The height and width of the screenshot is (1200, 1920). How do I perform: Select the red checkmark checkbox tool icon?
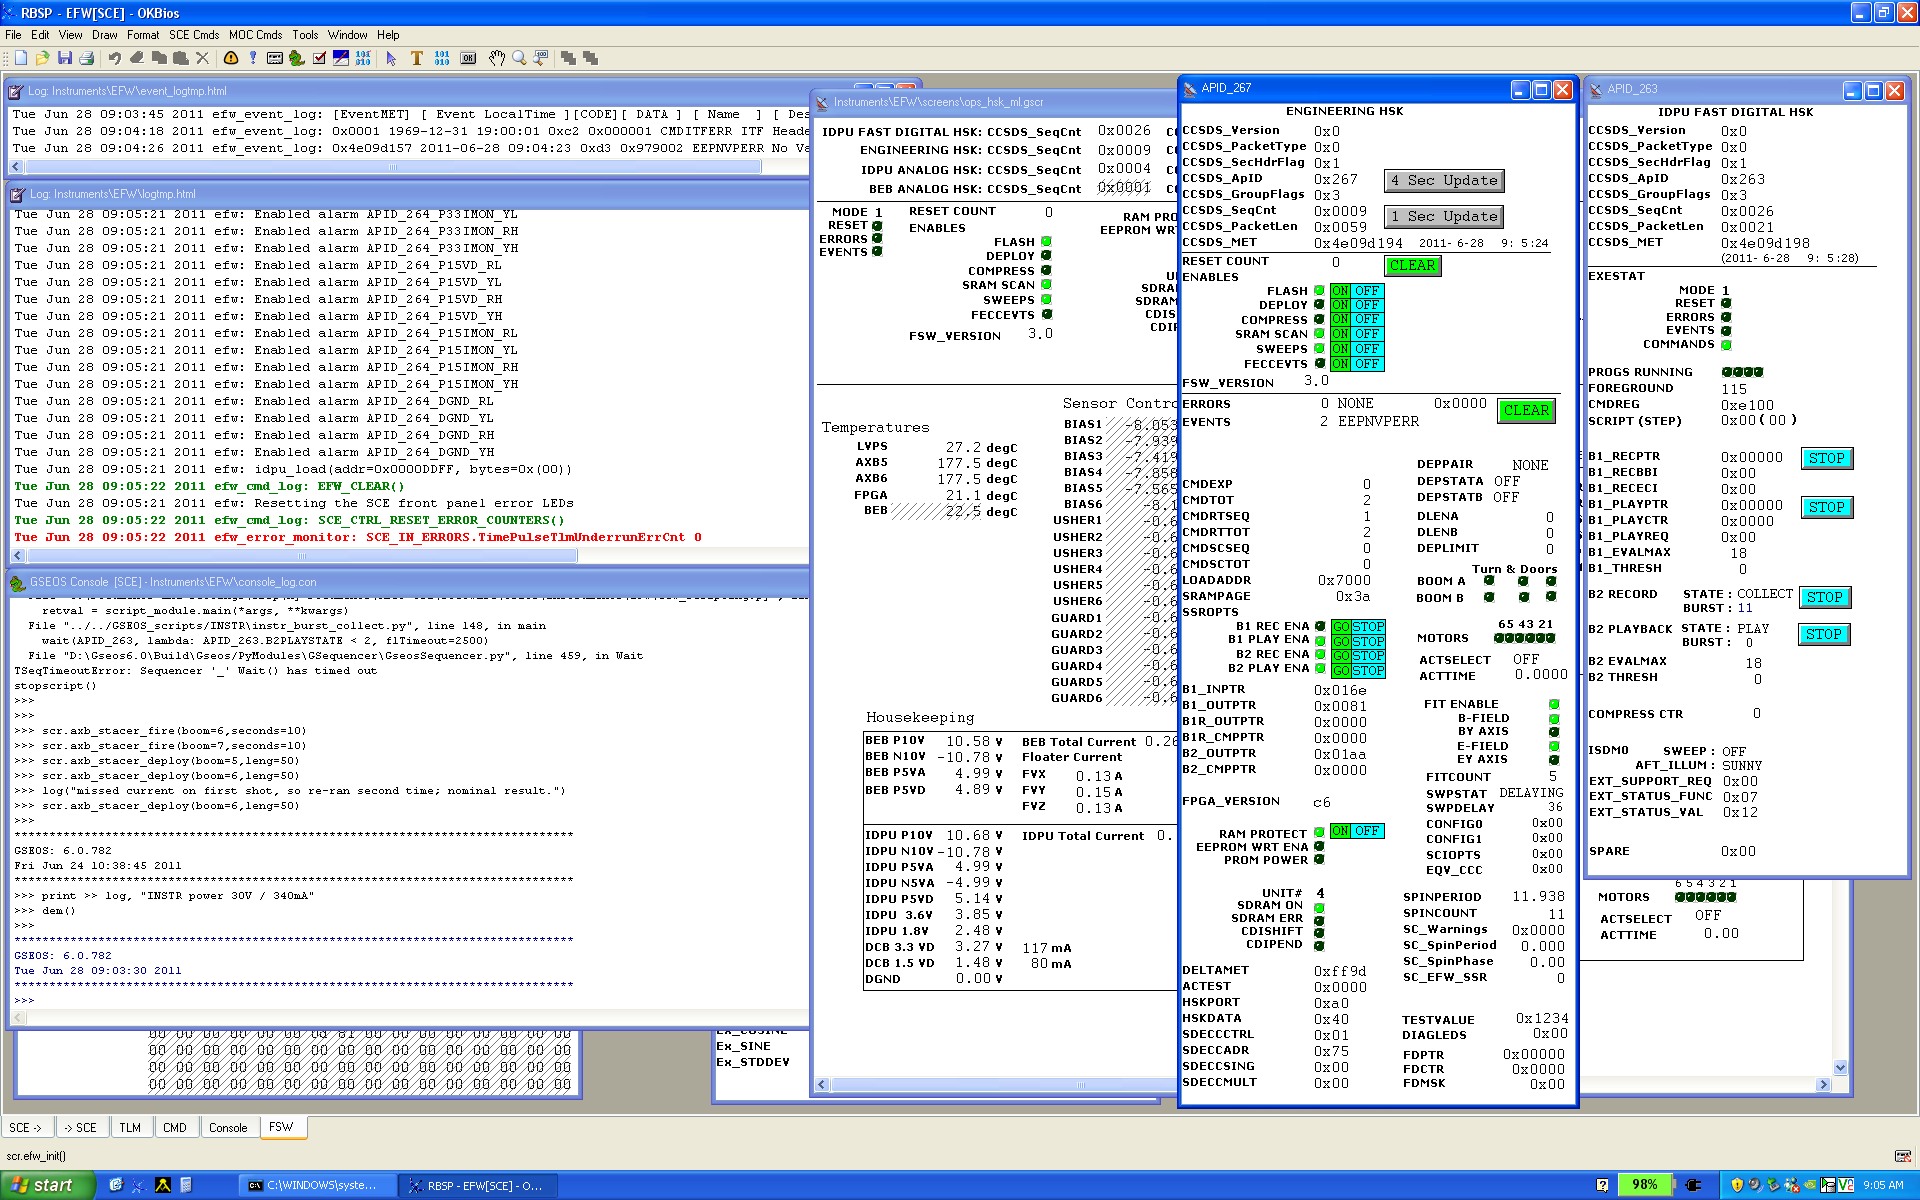coord(319,58)
